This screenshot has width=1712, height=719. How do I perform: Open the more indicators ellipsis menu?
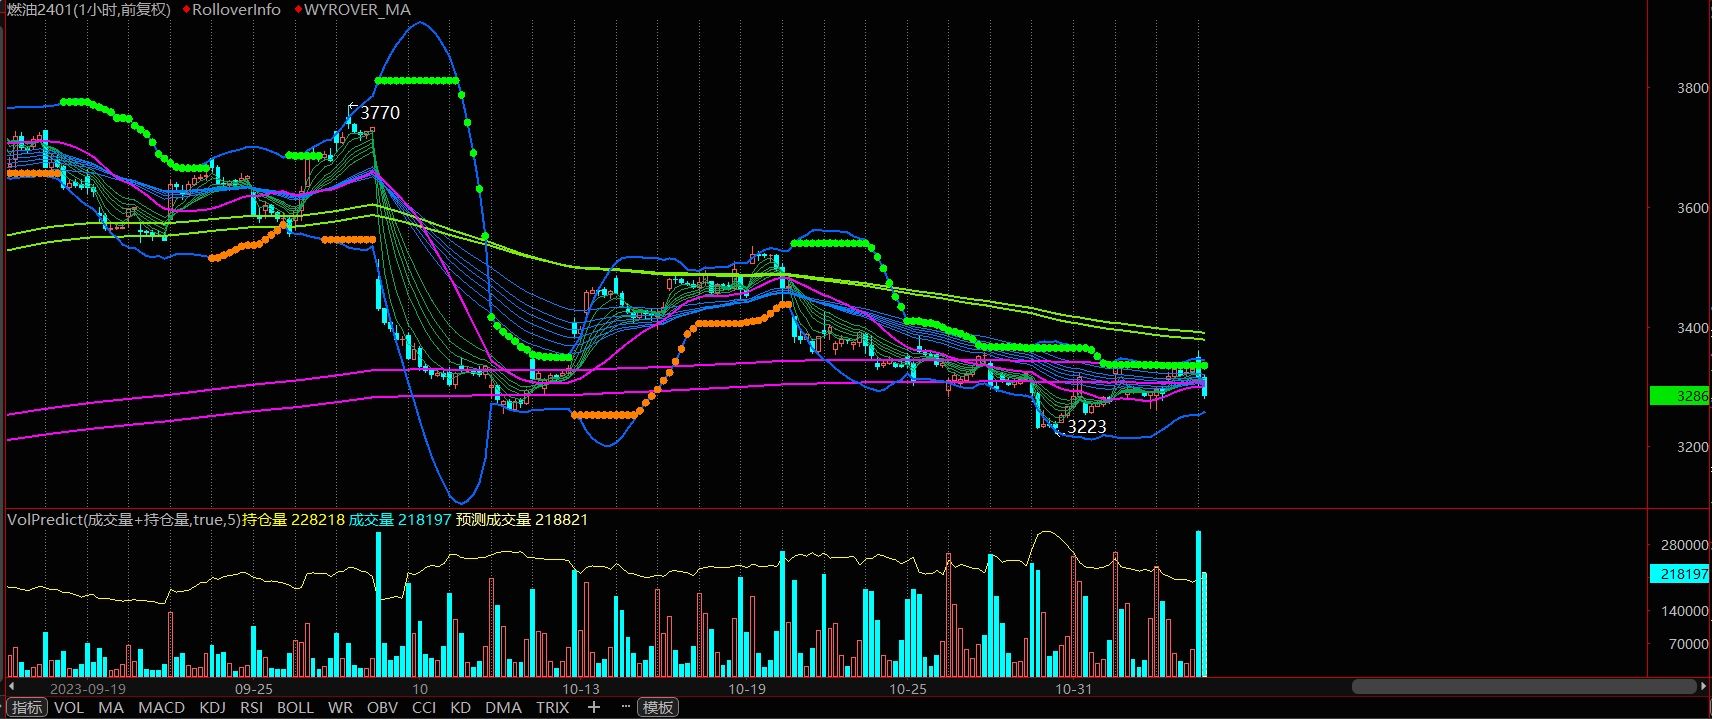pyautogui.click(x=626, y=707)
